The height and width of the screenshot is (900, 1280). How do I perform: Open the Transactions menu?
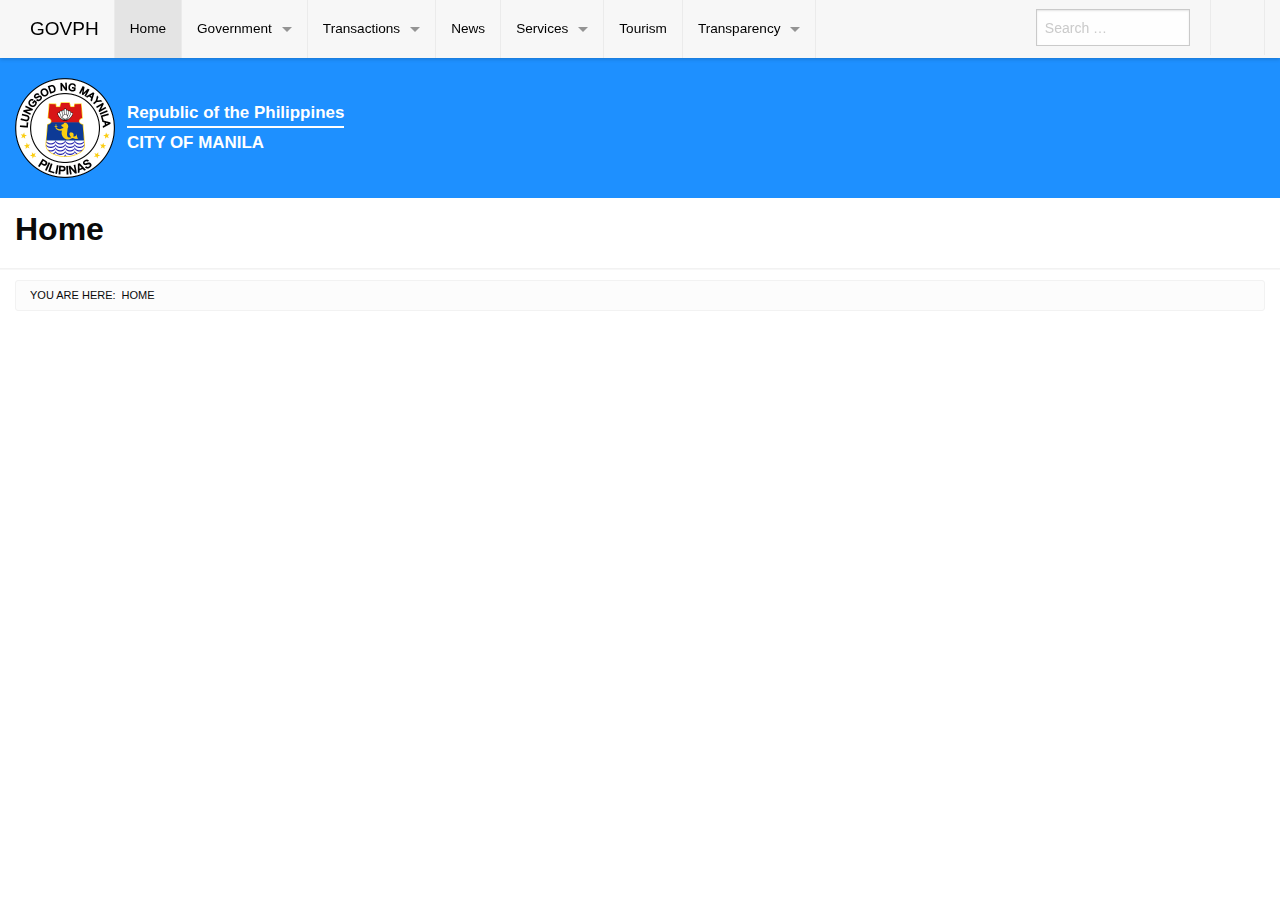point(371,29)
